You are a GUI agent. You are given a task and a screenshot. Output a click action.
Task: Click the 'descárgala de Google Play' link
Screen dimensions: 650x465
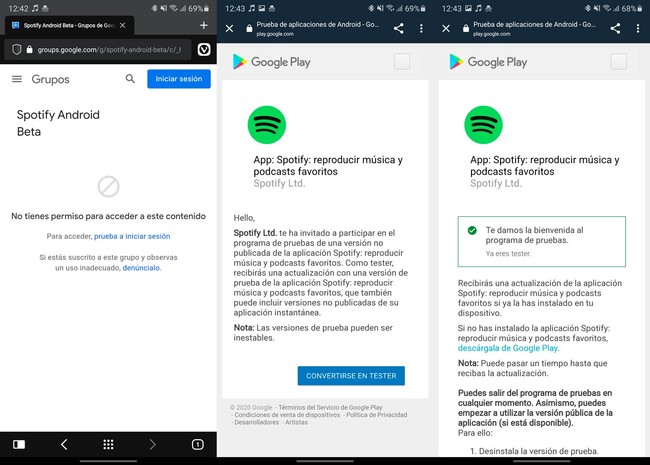(x=507, y=348)
